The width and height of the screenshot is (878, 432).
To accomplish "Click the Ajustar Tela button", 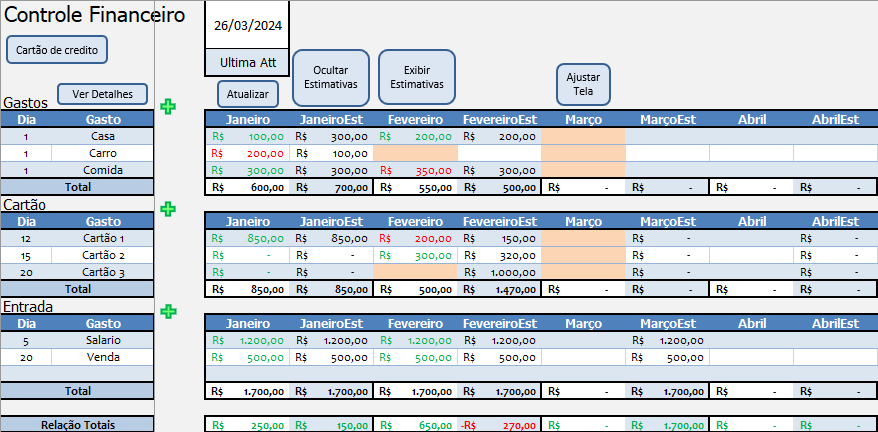I will pos(583,84).
